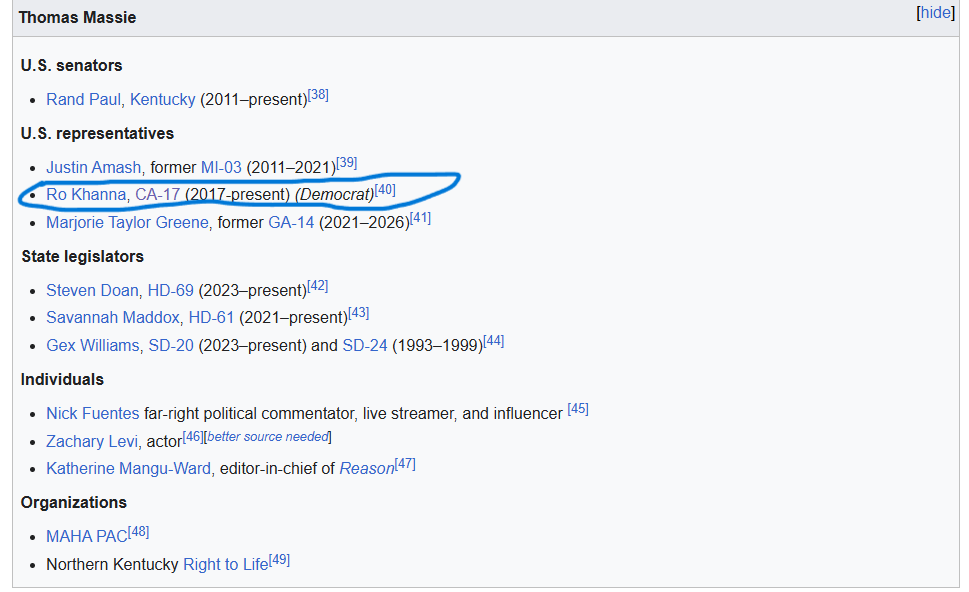Open the MI-03 district link

point(221,167)
